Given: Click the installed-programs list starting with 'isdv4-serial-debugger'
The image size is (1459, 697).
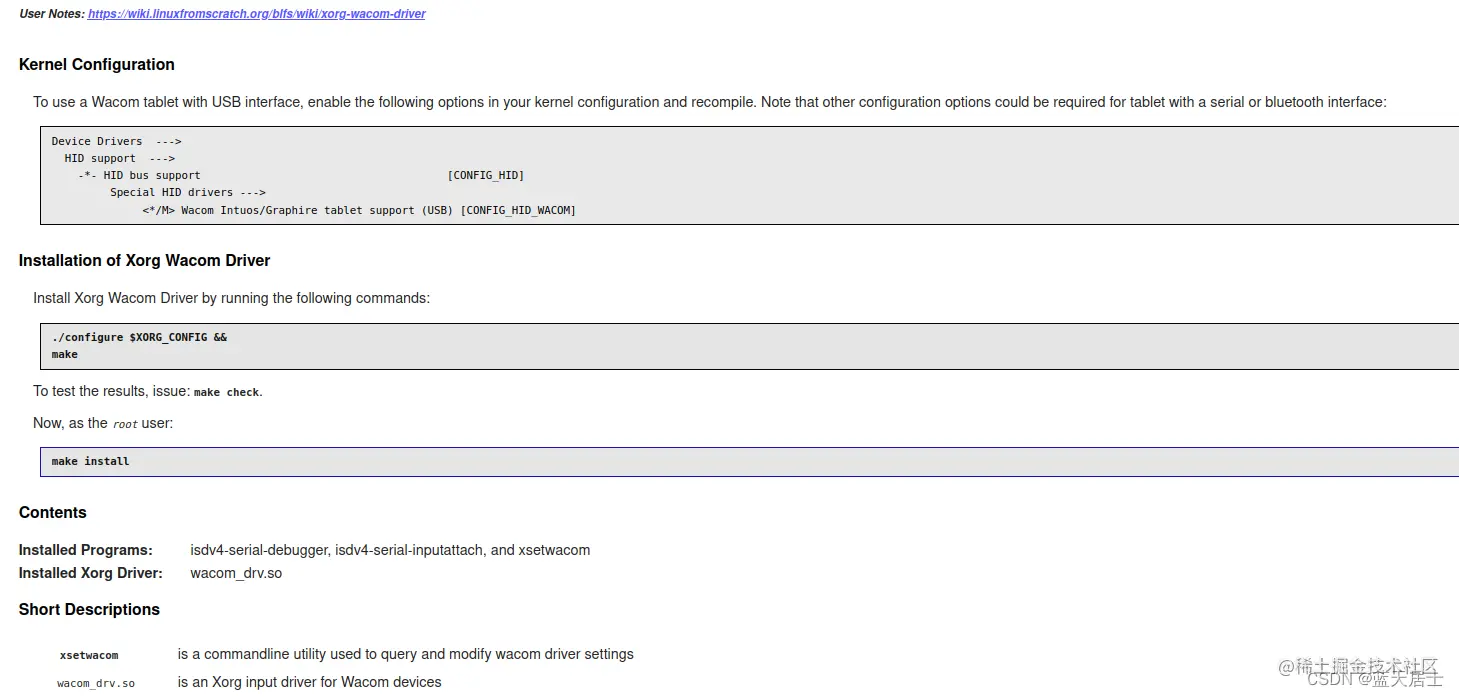Looking at the screenshot, I should (390, 550).
